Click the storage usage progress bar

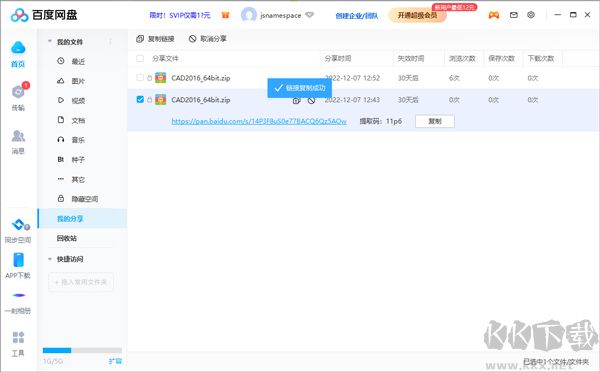(x=82, y=350)
